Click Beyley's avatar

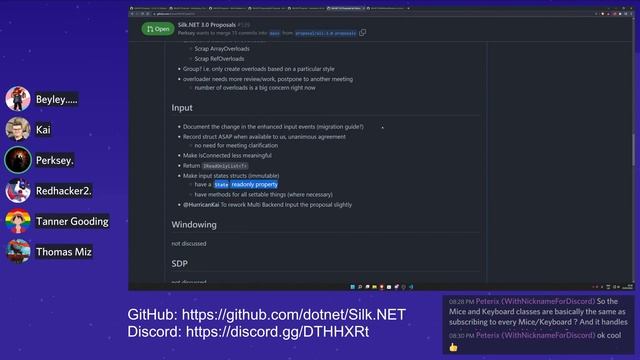18,99
